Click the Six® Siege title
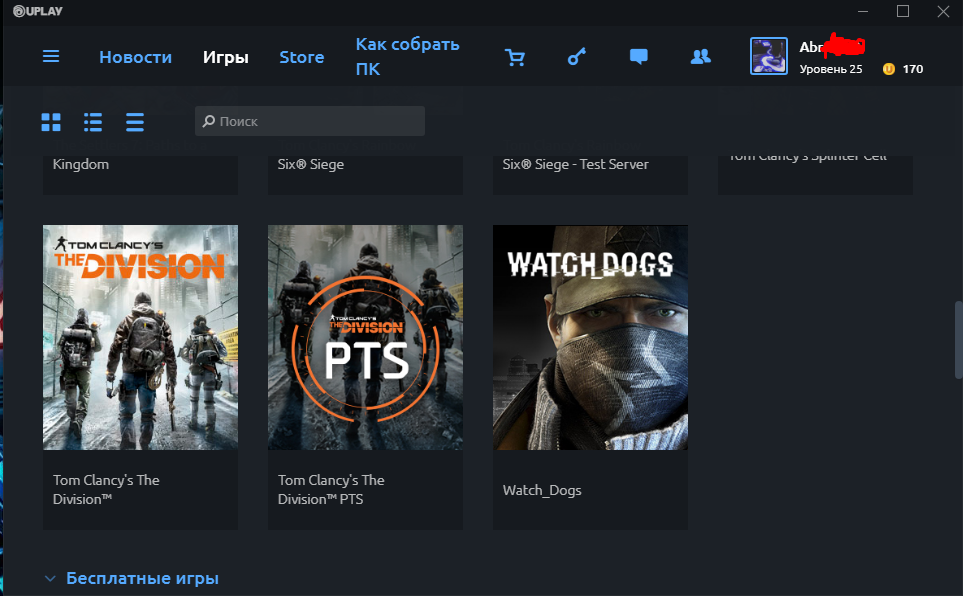 311,164
